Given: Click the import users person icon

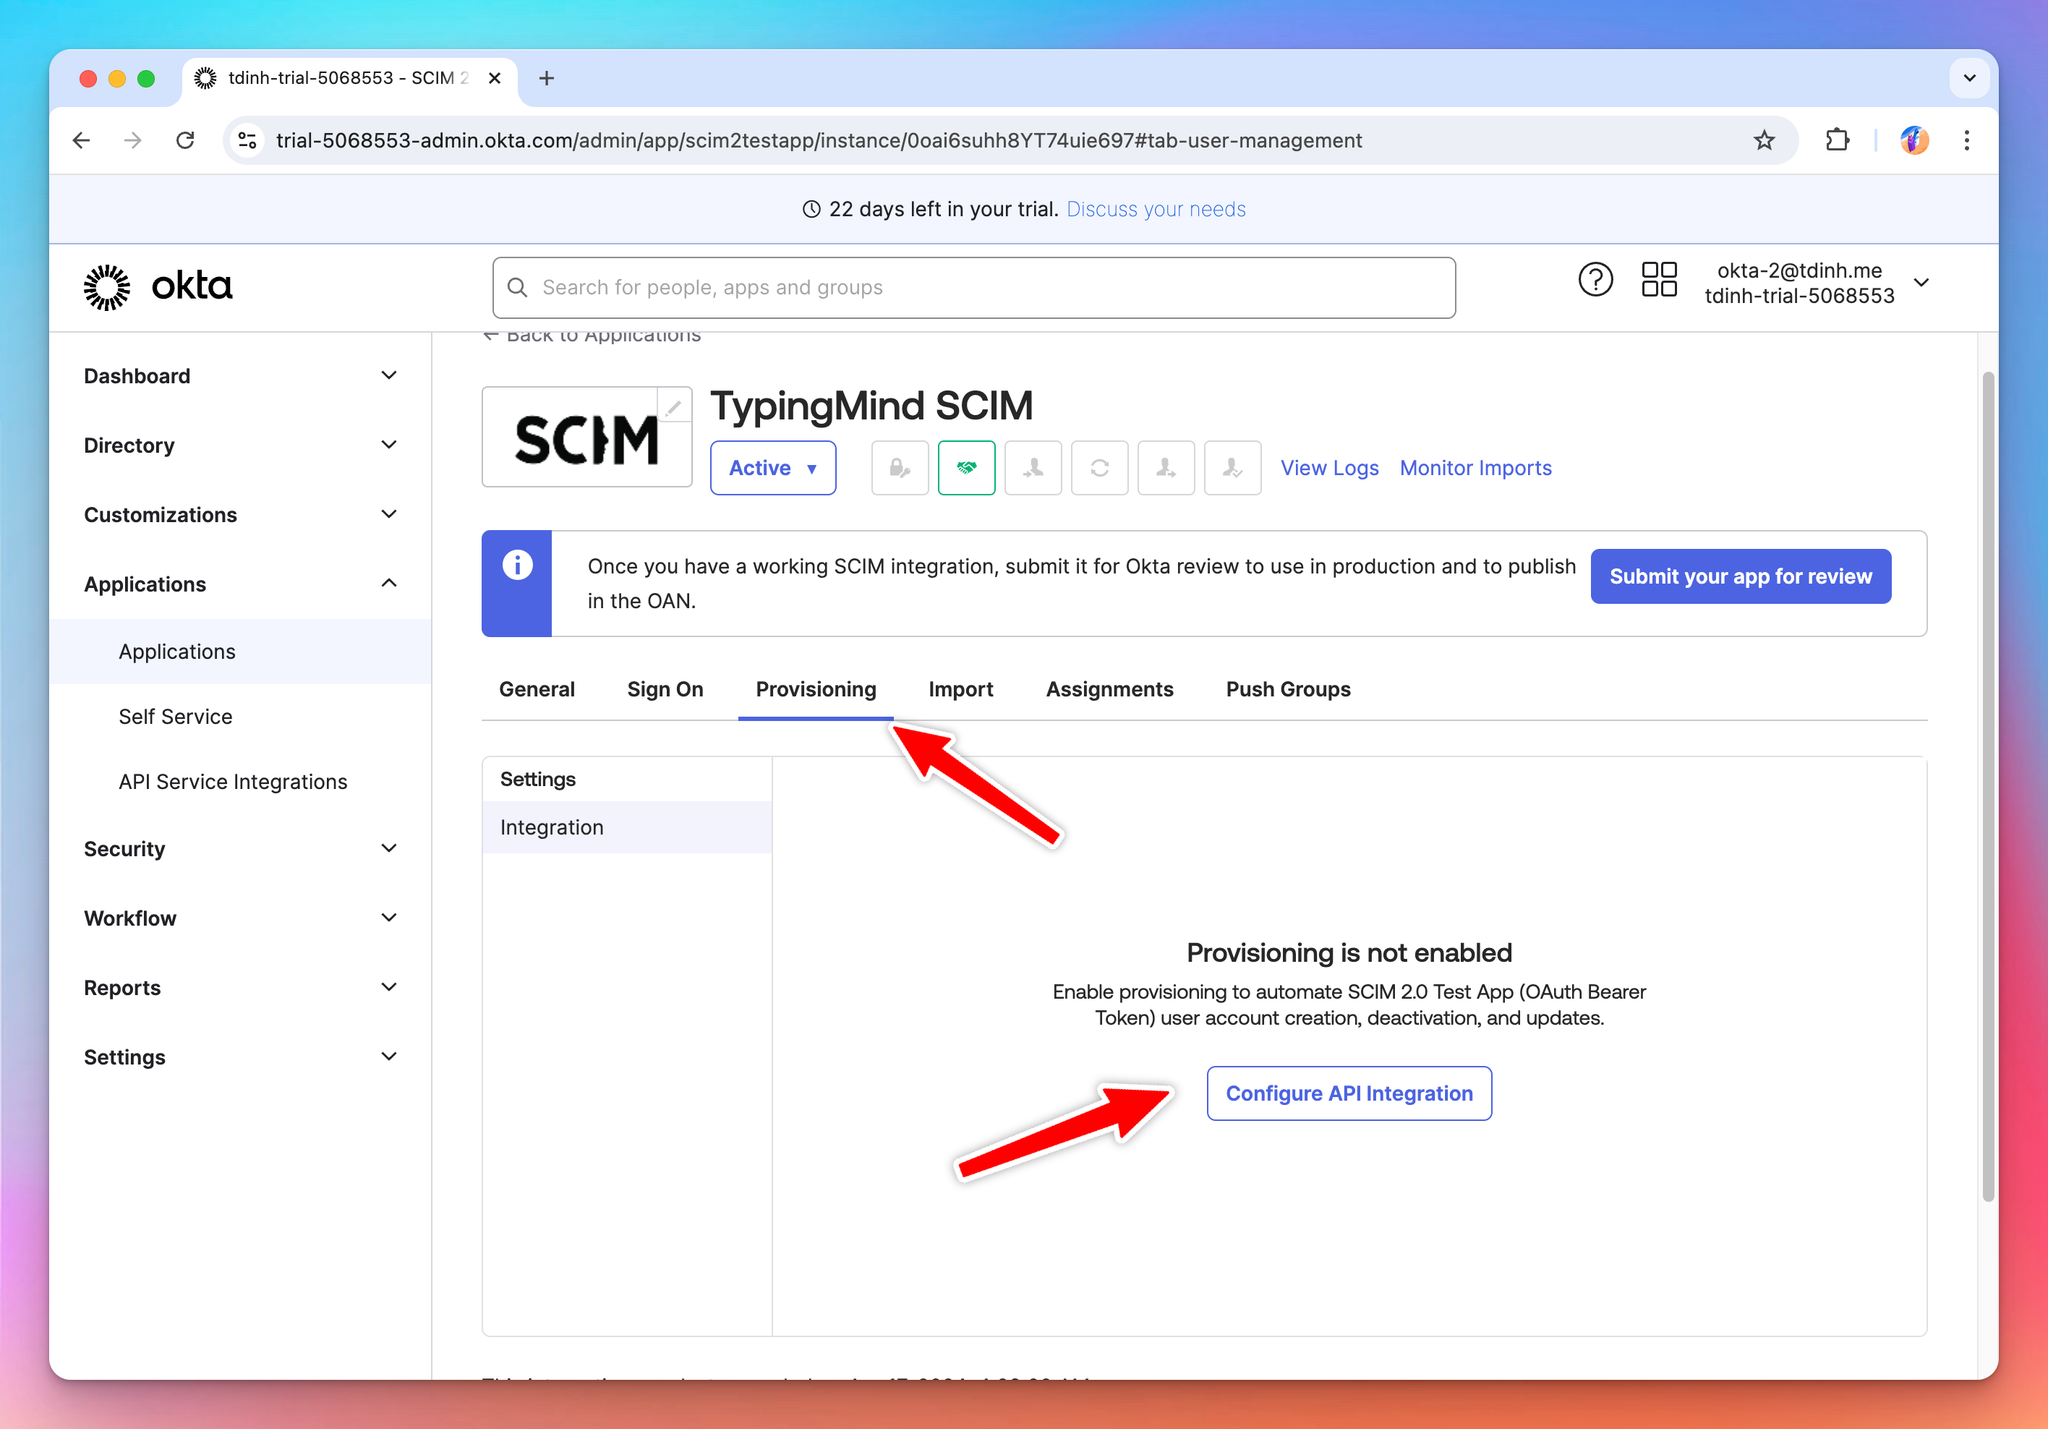Looking at the screenshot, I should click(x=1033, y=468).
